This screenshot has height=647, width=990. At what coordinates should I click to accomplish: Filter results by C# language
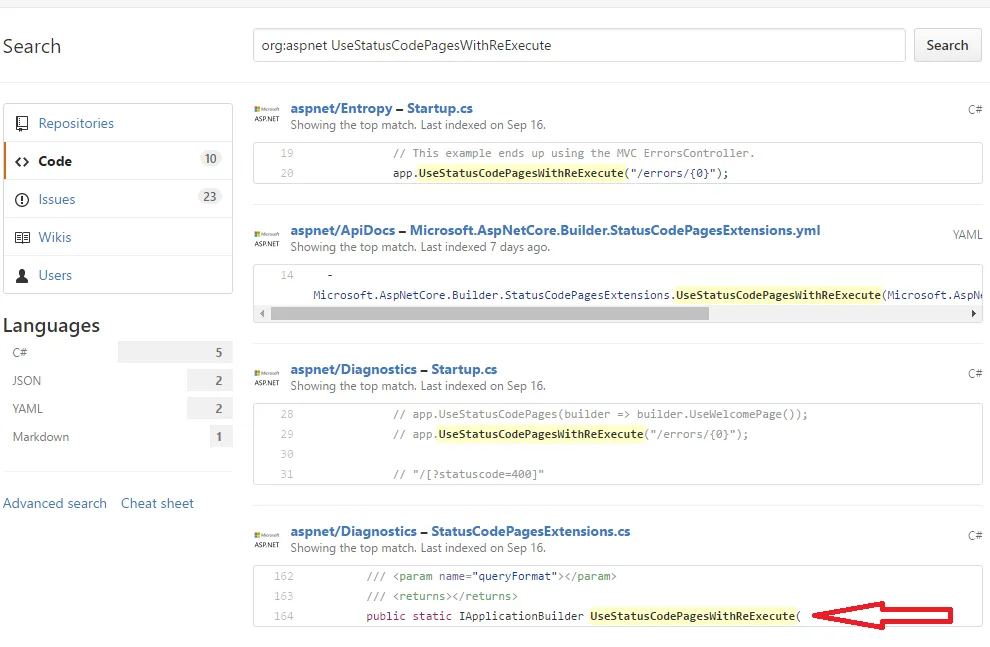(20, 353)
